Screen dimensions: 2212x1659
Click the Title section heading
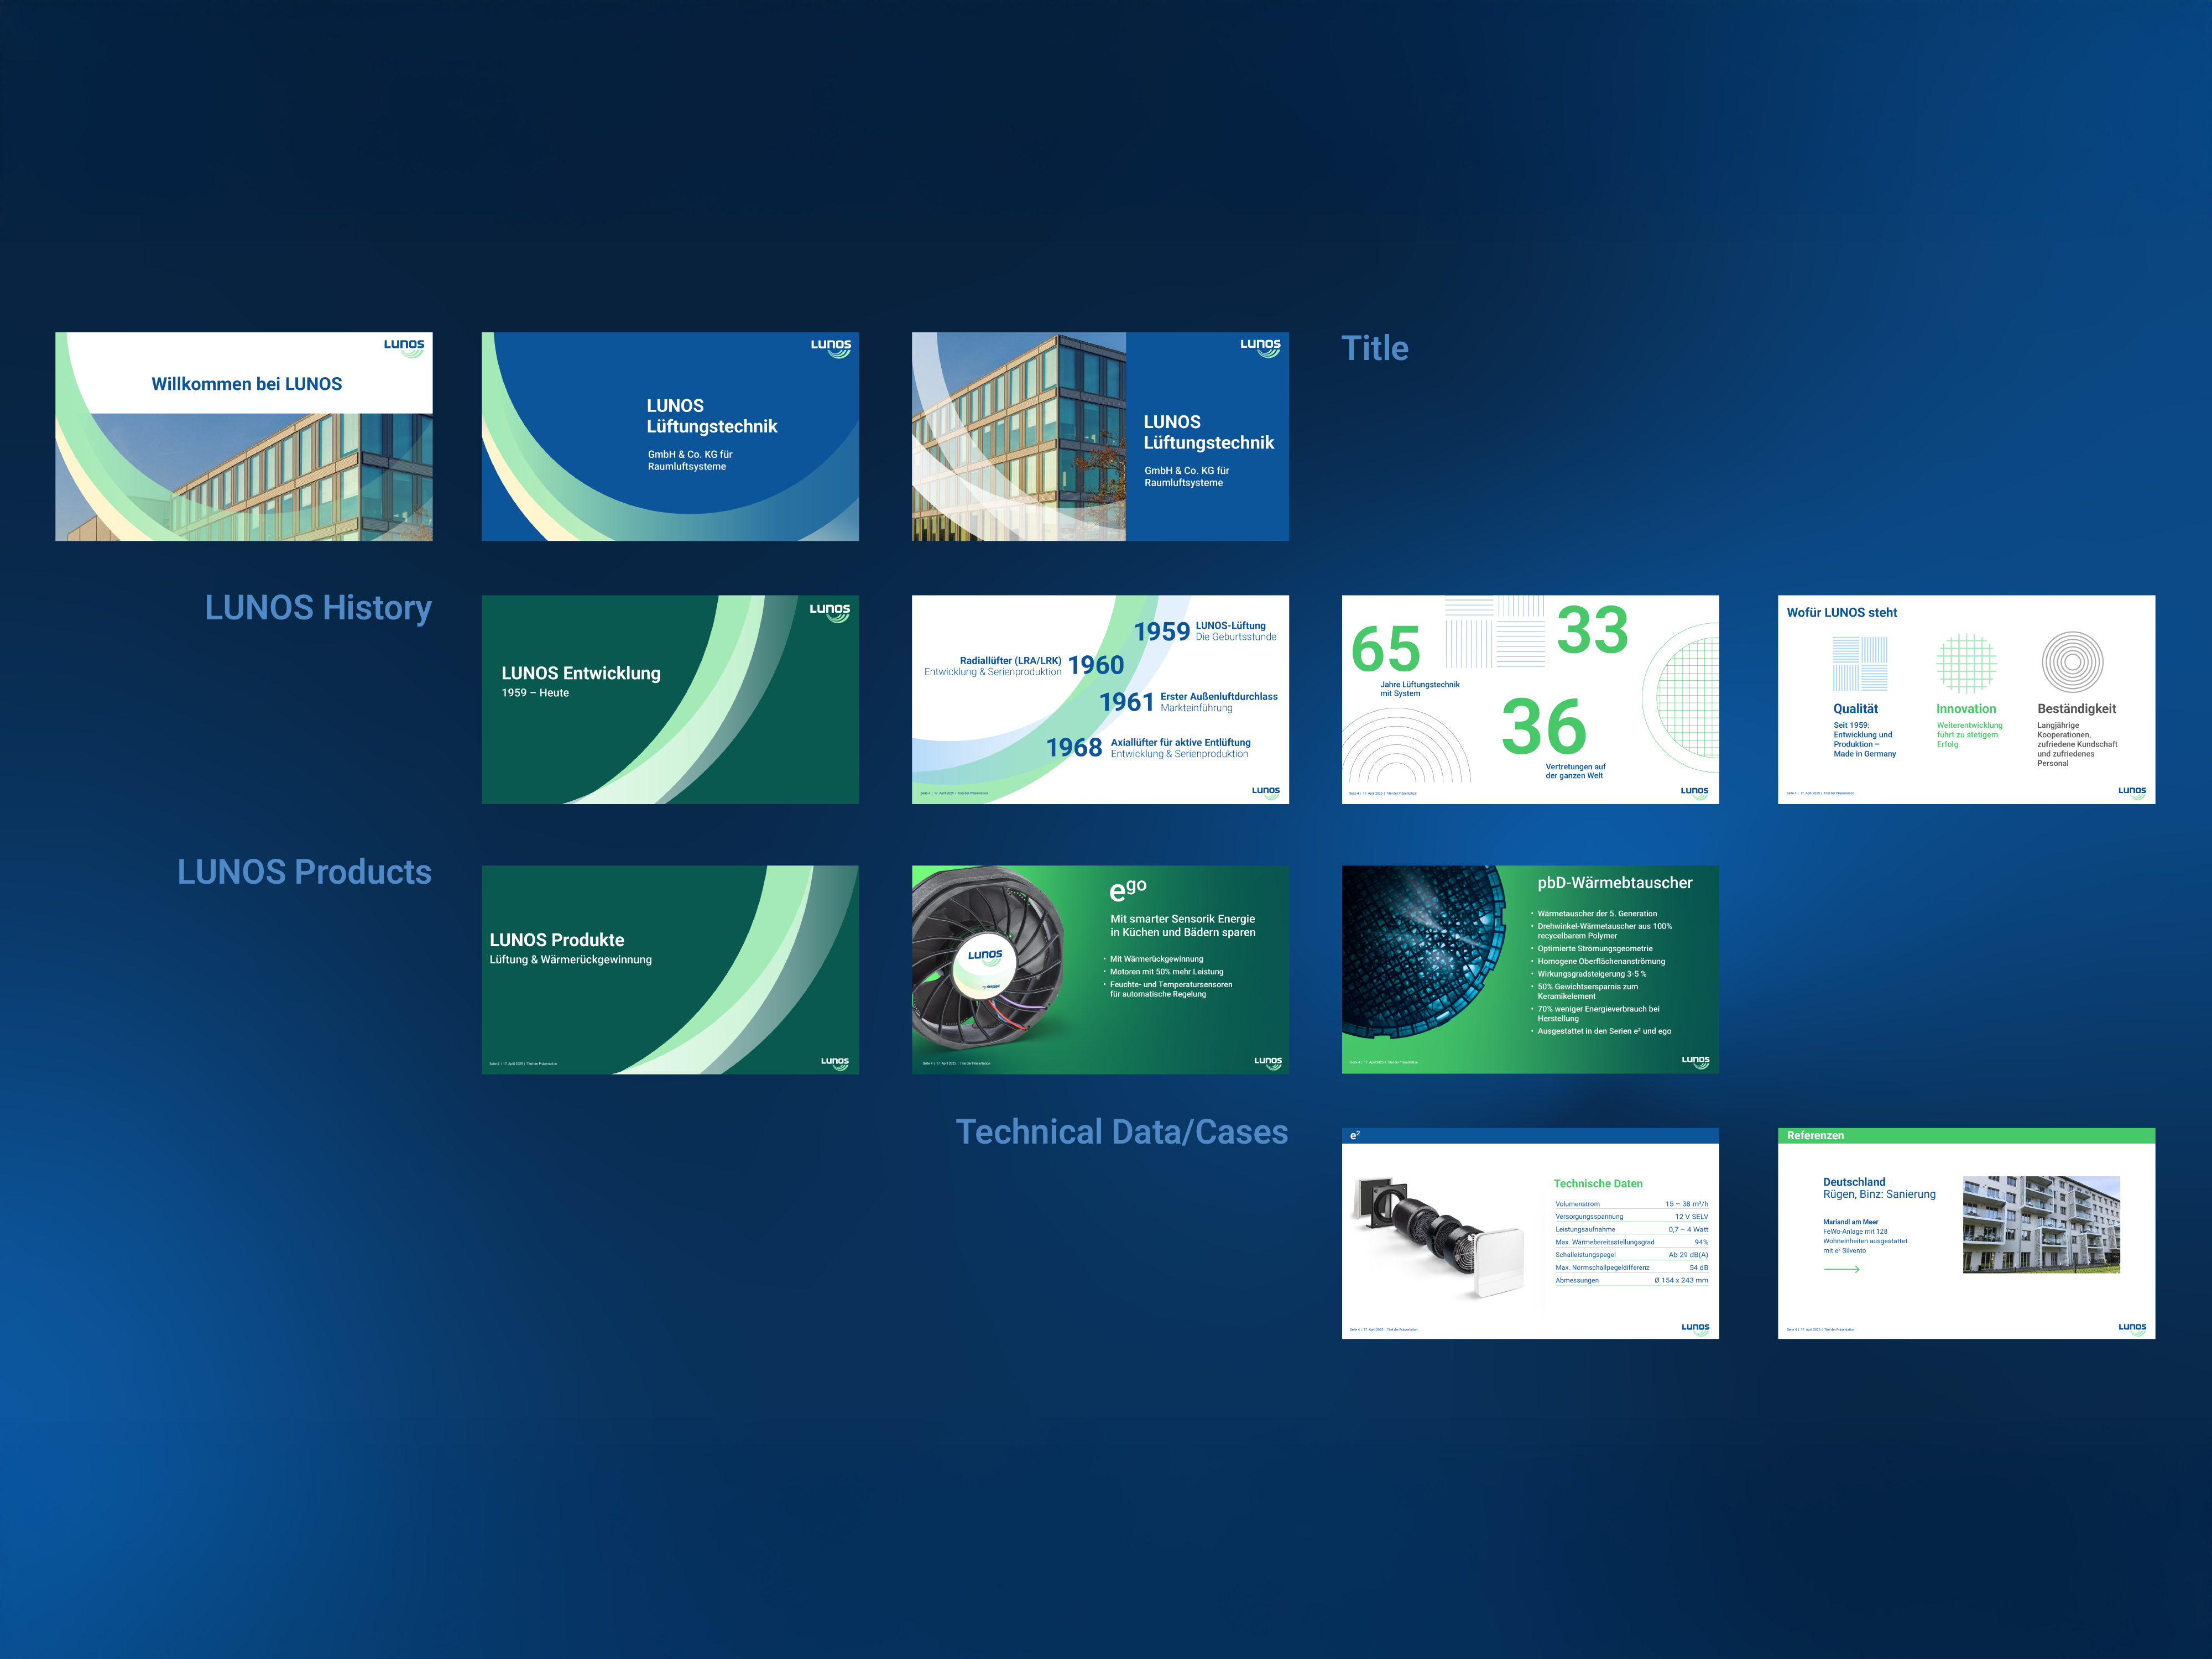tap(1374, 348)
